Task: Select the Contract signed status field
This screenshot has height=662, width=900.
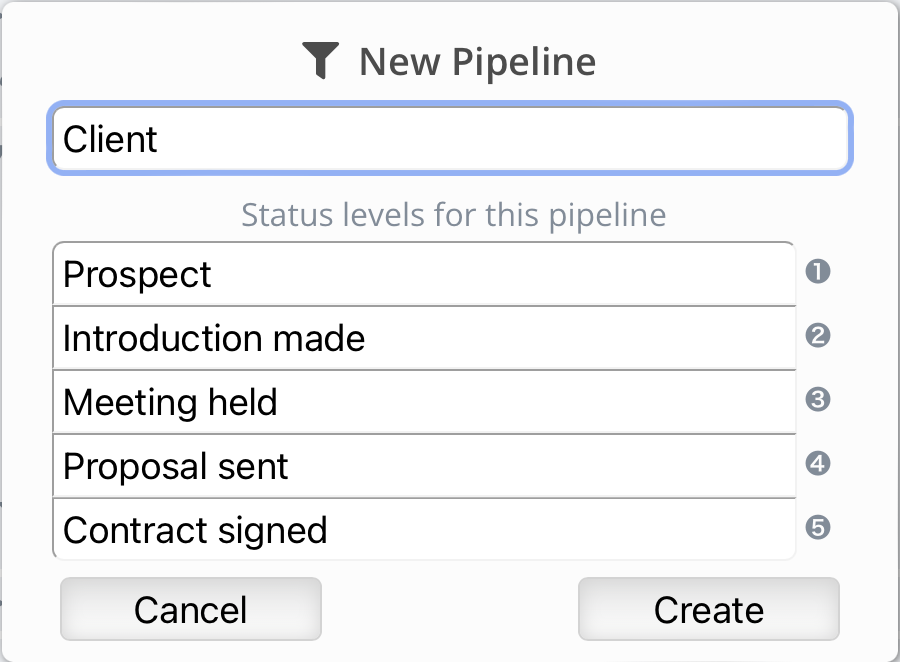Action: point(424,529)
